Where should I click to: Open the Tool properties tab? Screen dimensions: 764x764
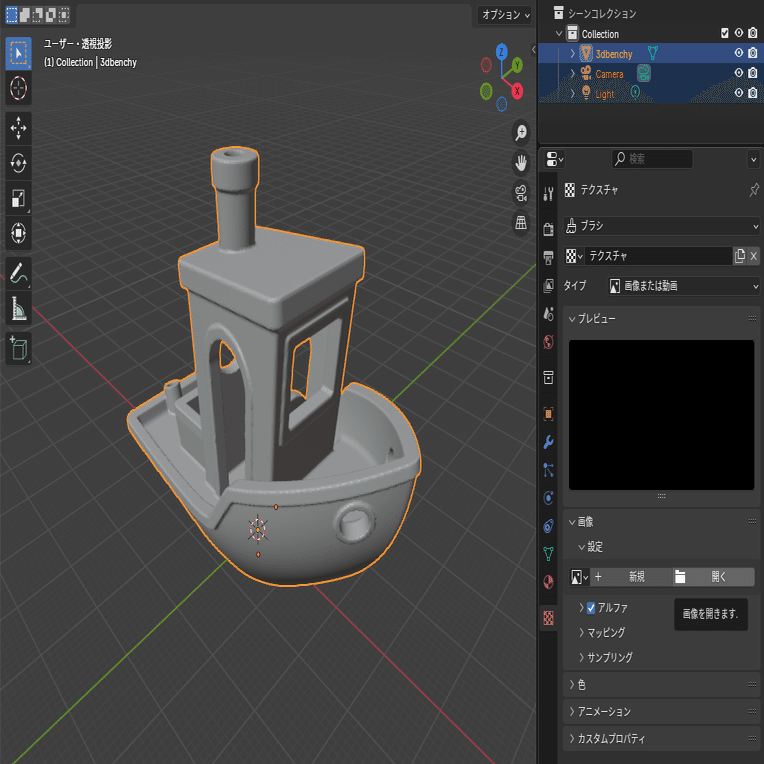pos(549,194)
